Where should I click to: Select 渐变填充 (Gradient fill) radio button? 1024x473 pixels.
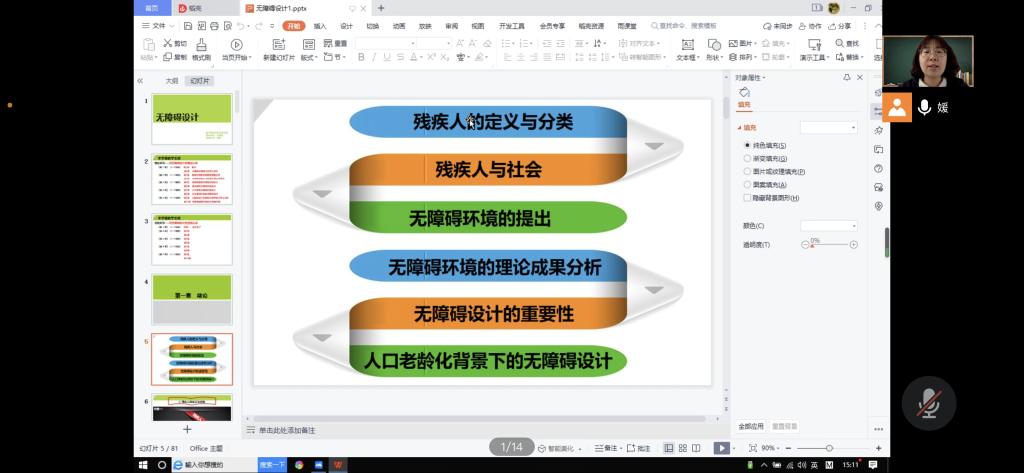[x=747, y=158]
